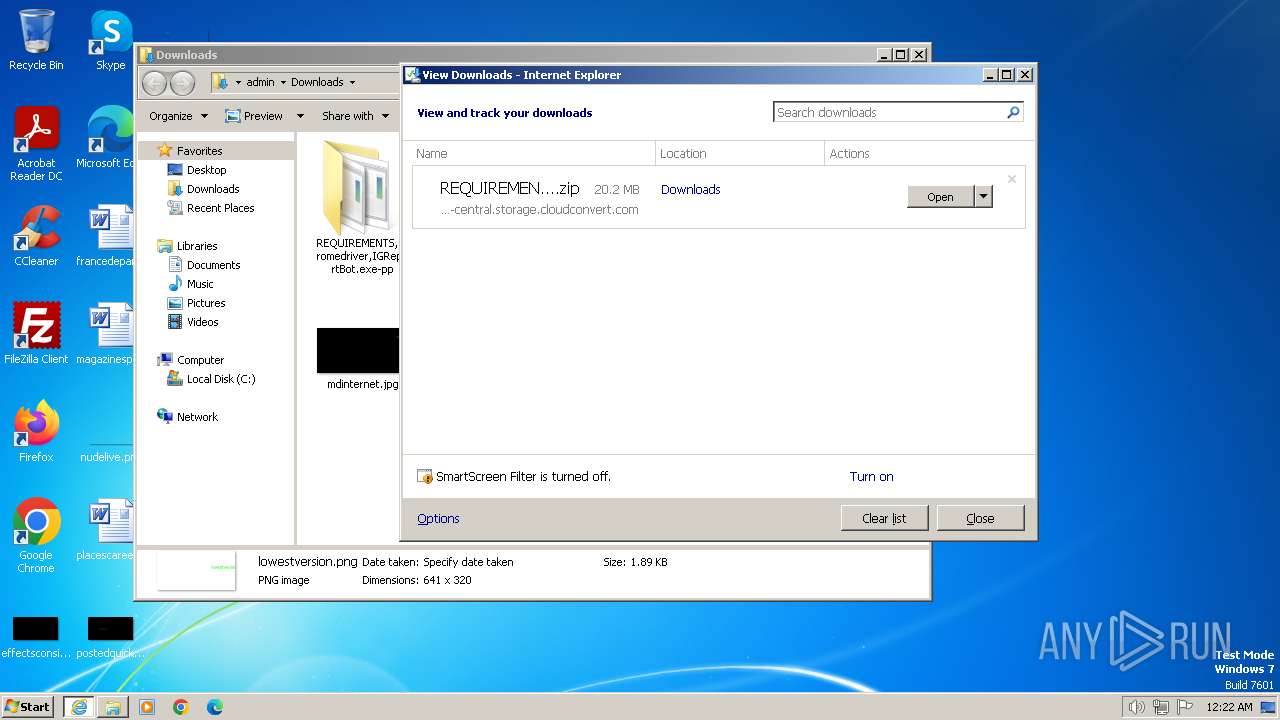The image size is (1280, 720).
Task: Select Downloads in the navigation pane
Action: pyautogui.click(x=212, y=189)
